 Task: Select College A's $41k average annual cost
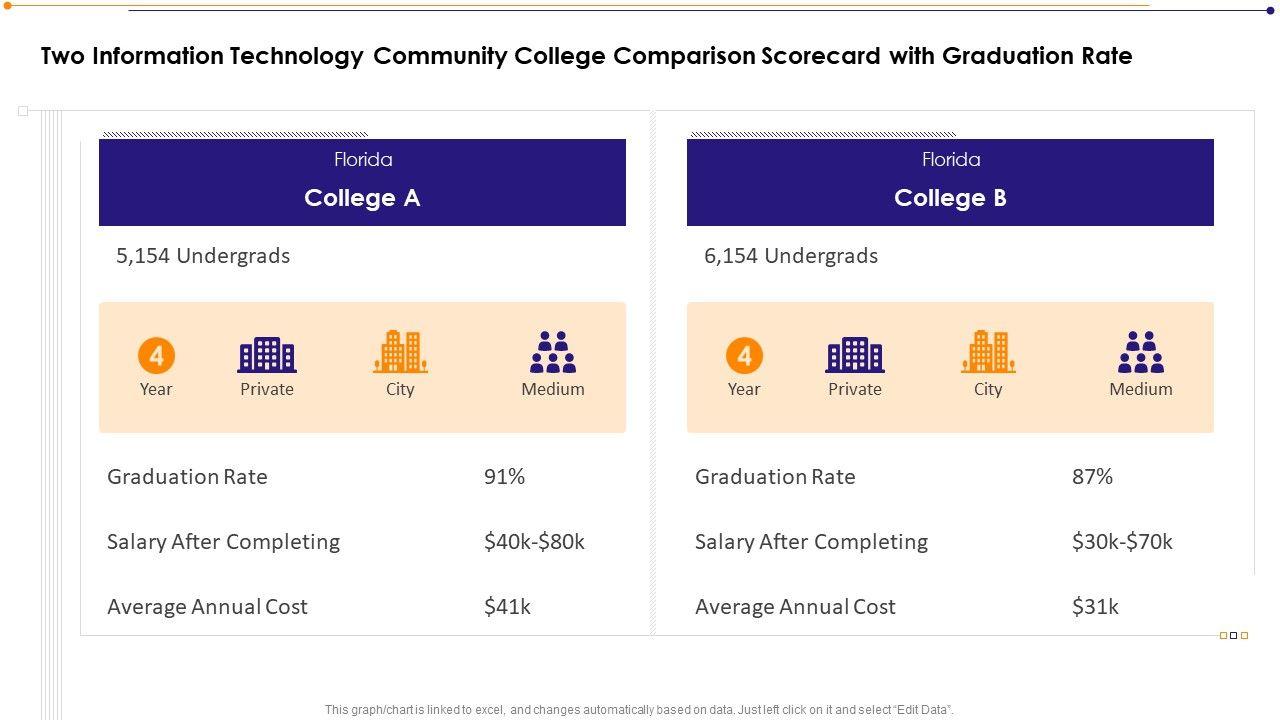507,607
